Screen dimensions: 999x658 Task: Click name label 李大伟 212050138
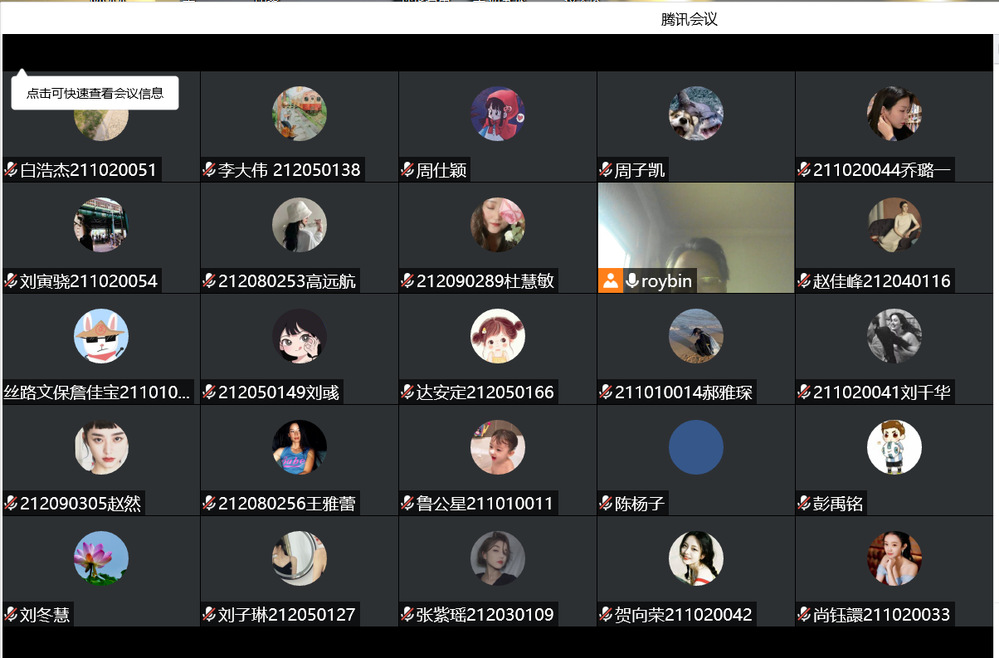pos(289,170)
